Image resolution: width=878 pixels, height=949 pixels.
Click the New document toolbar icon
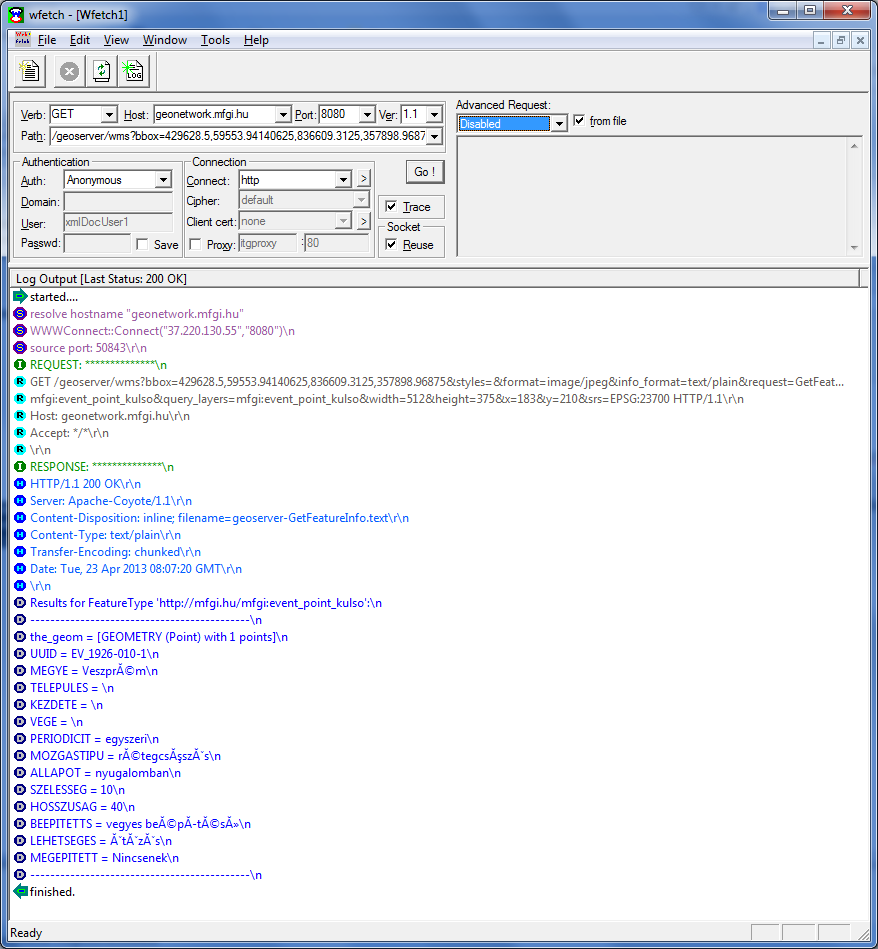(x=30, y=71)
